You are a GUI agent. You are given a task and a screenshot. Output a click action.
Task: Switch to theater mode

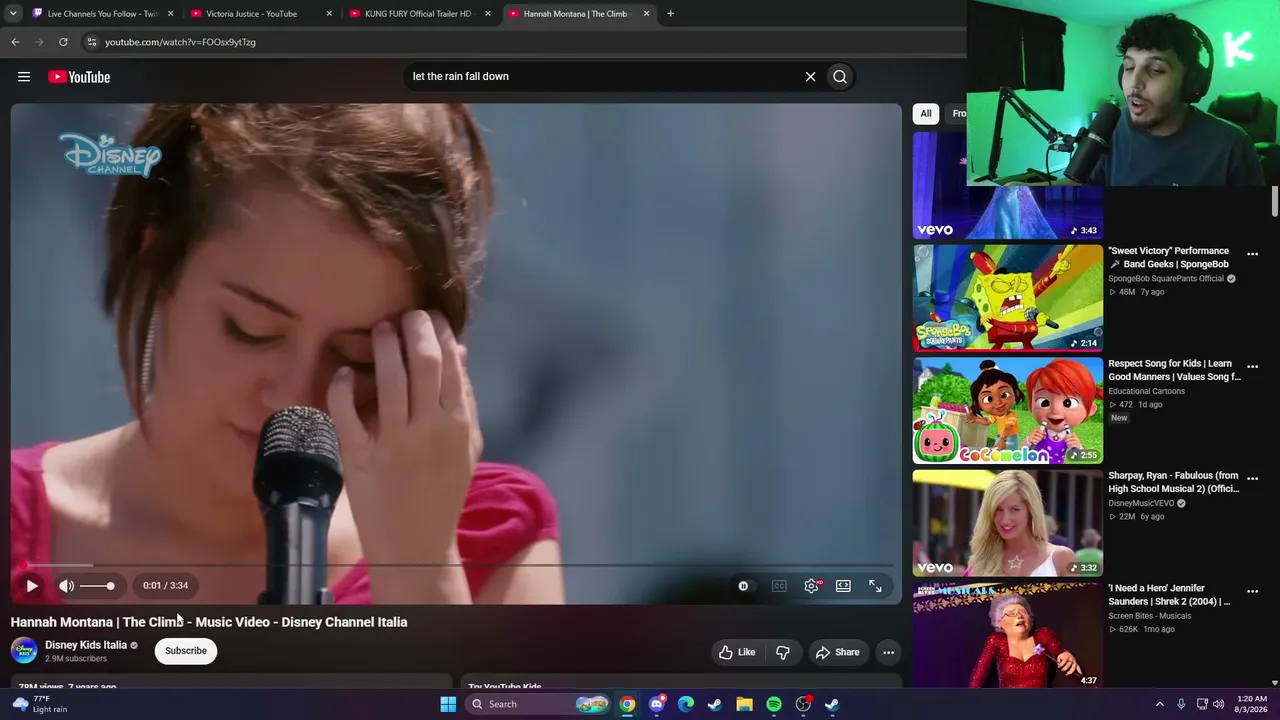tap(843, 586)
